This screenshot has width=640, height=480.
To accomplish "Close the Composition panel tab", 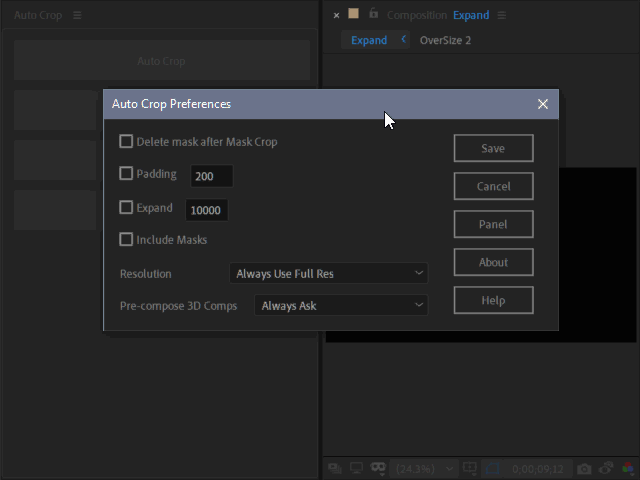I will point(336,16).
